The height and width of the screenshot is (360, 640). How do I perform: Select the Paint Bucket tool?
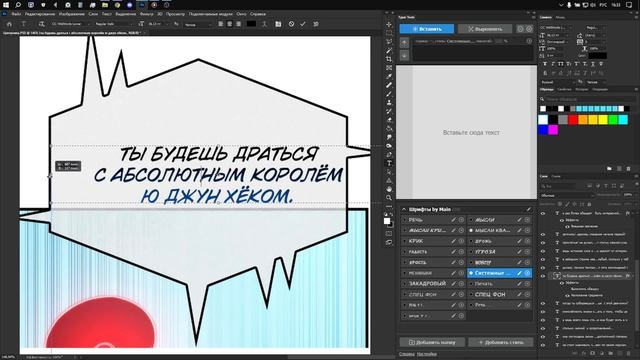tap(389, 128)
